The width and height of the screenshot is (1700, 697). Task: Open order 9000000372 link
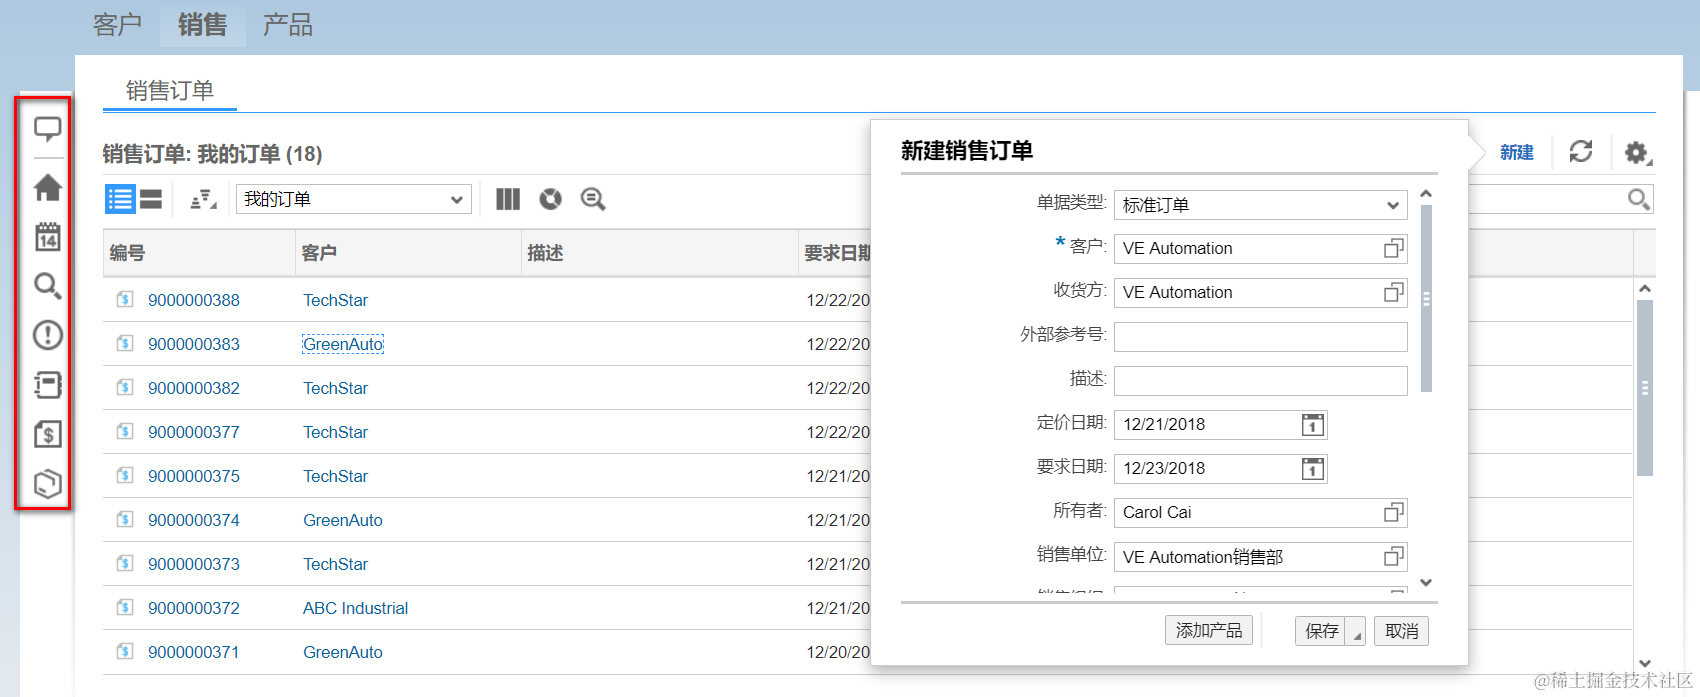tap(194, 608)
